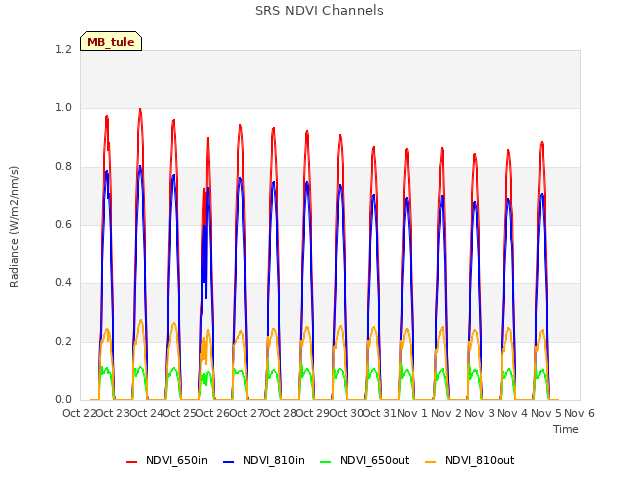Click the Nov 1 date tick
This screenshot has width=640, height=480.
[x=412, y=413]
